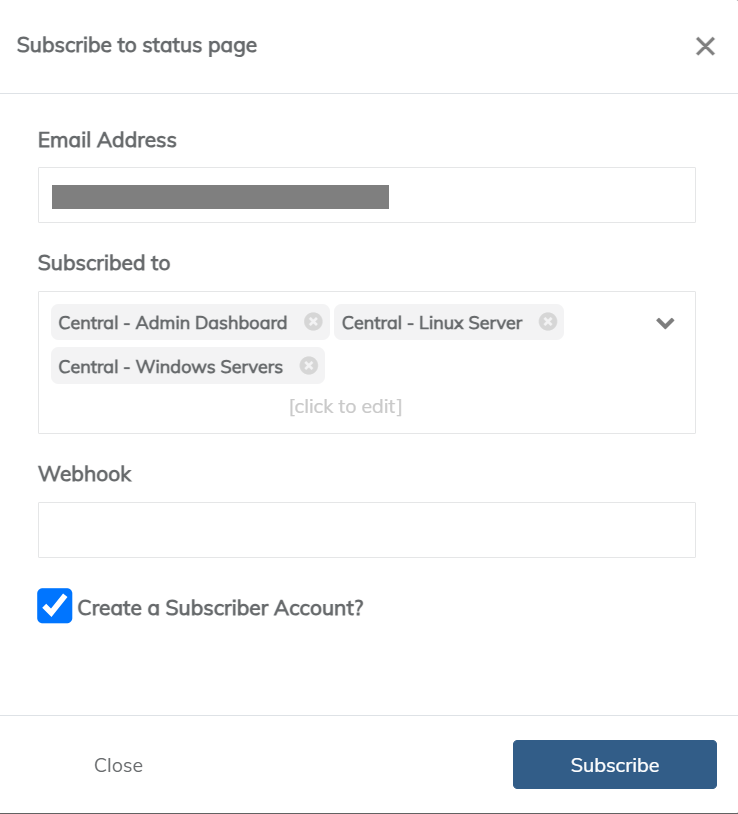Click the redacted email text in the field
The width and height of the screenshot is (738, 814).
pyautogui.click(x=220, y=196)
